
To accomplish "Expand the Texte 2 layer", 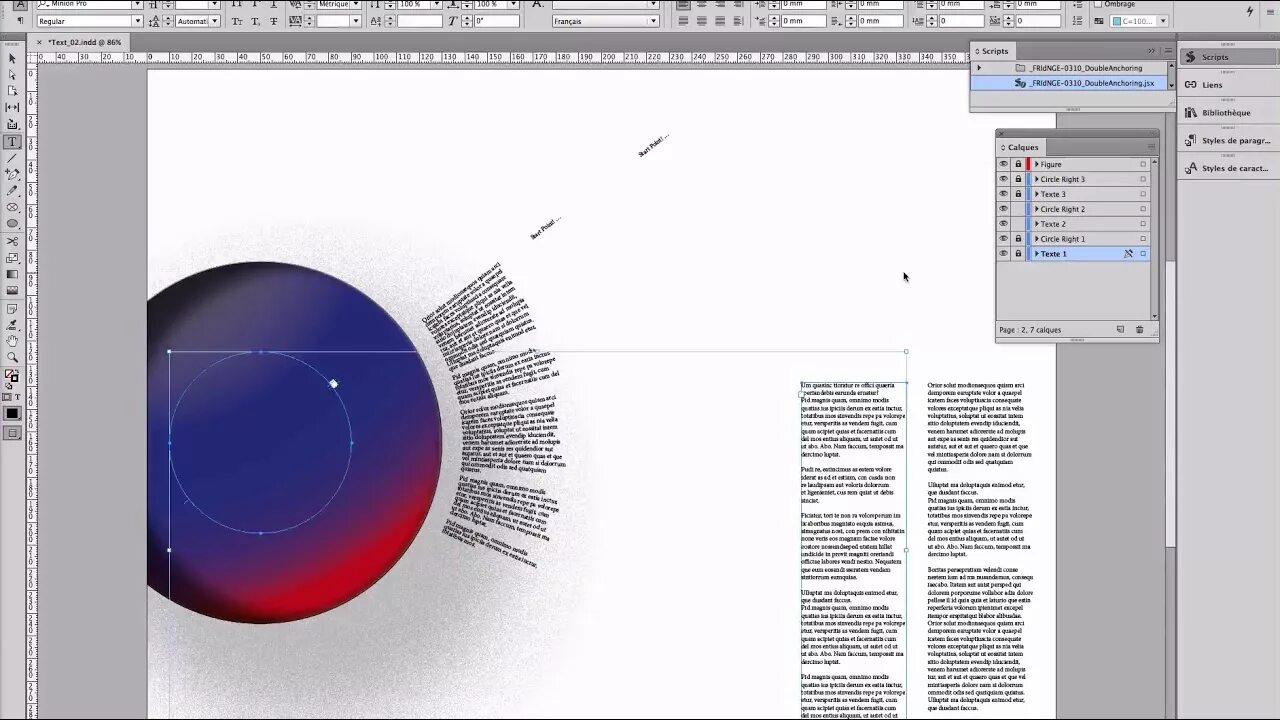I will 1036,224.
